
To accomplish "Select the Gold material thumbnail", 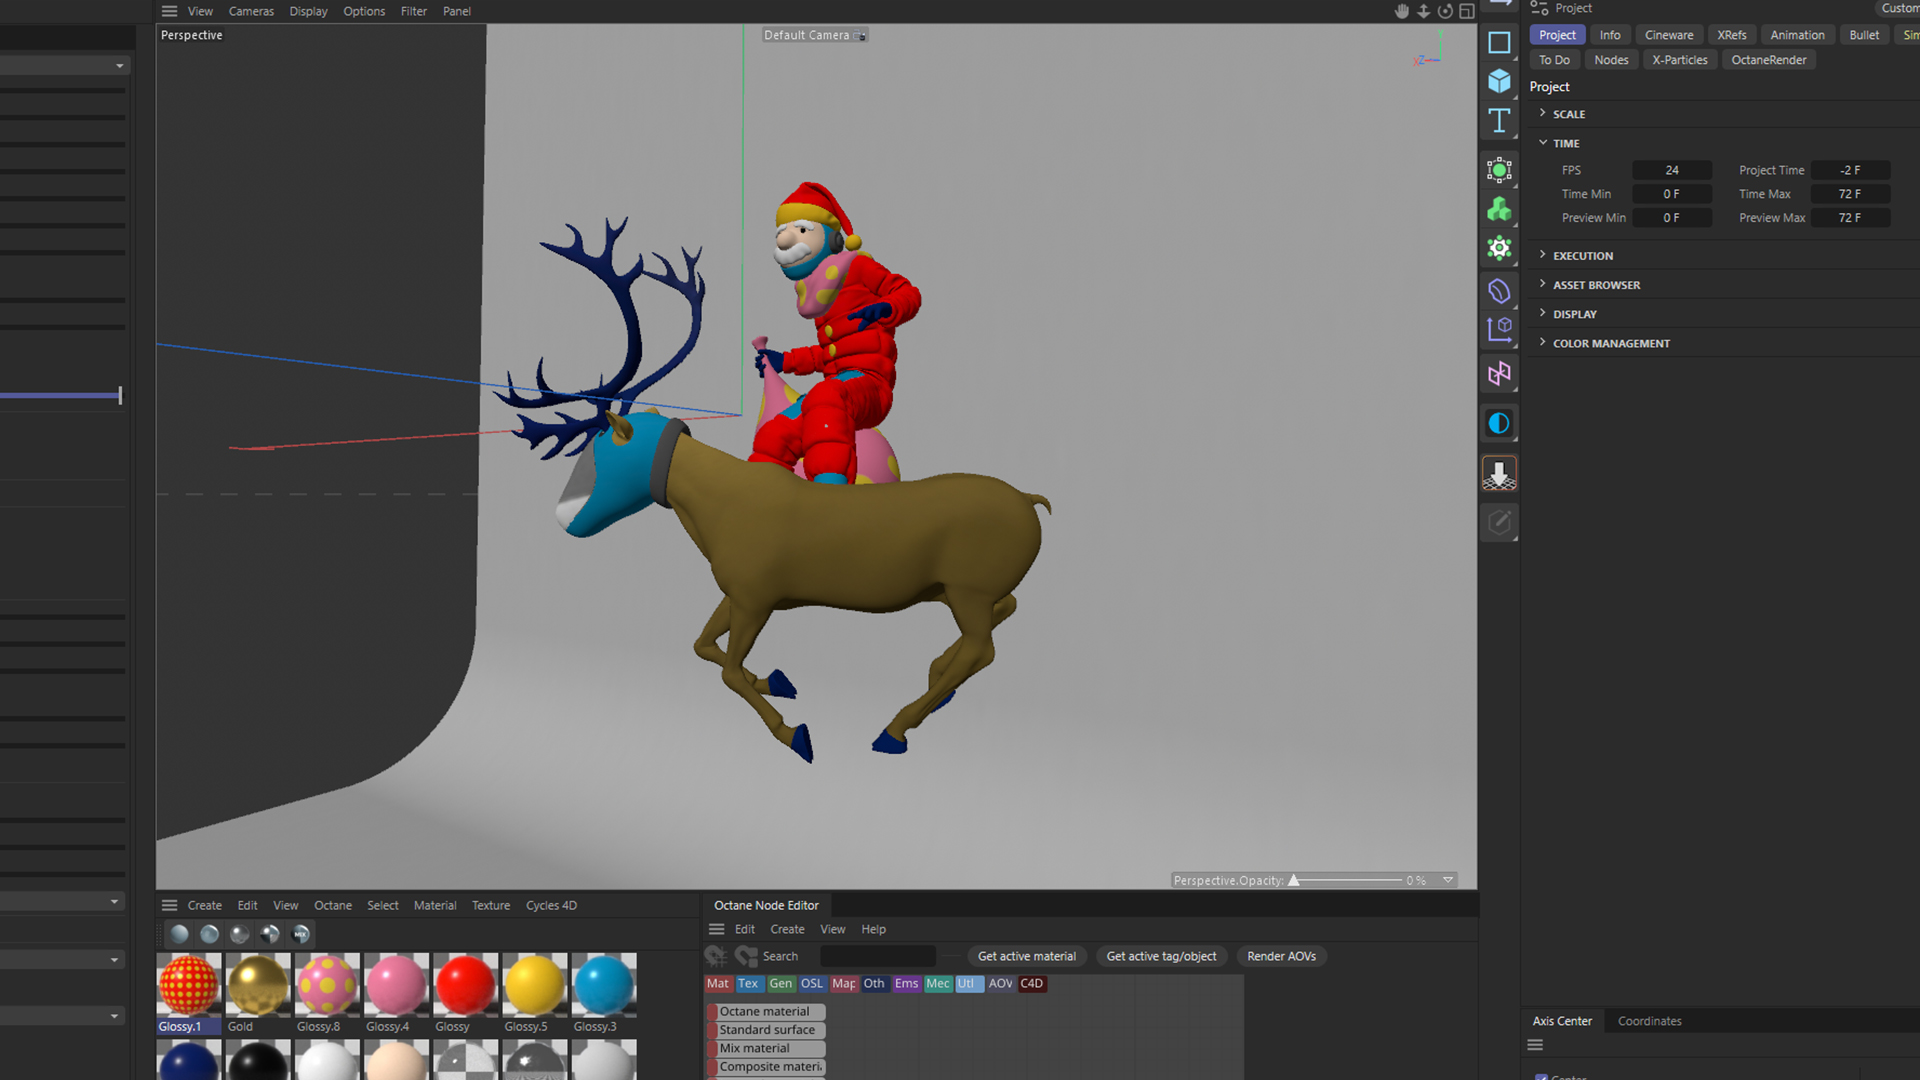I will click(257, 984).
